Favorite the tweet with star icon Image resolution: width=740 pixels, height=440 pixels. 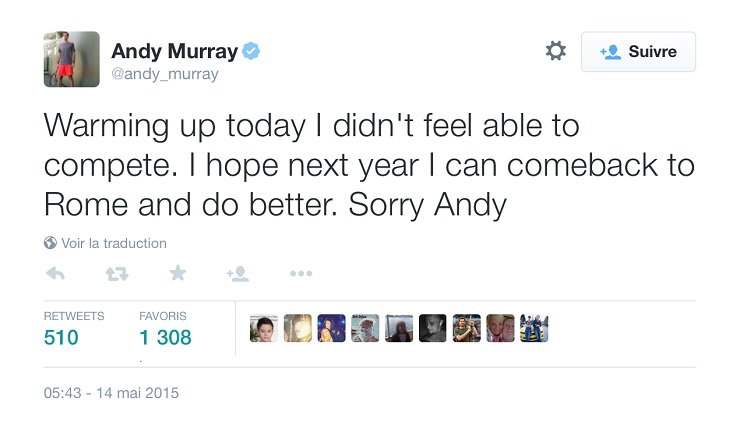pyautogui.click(x=178, y=273)
